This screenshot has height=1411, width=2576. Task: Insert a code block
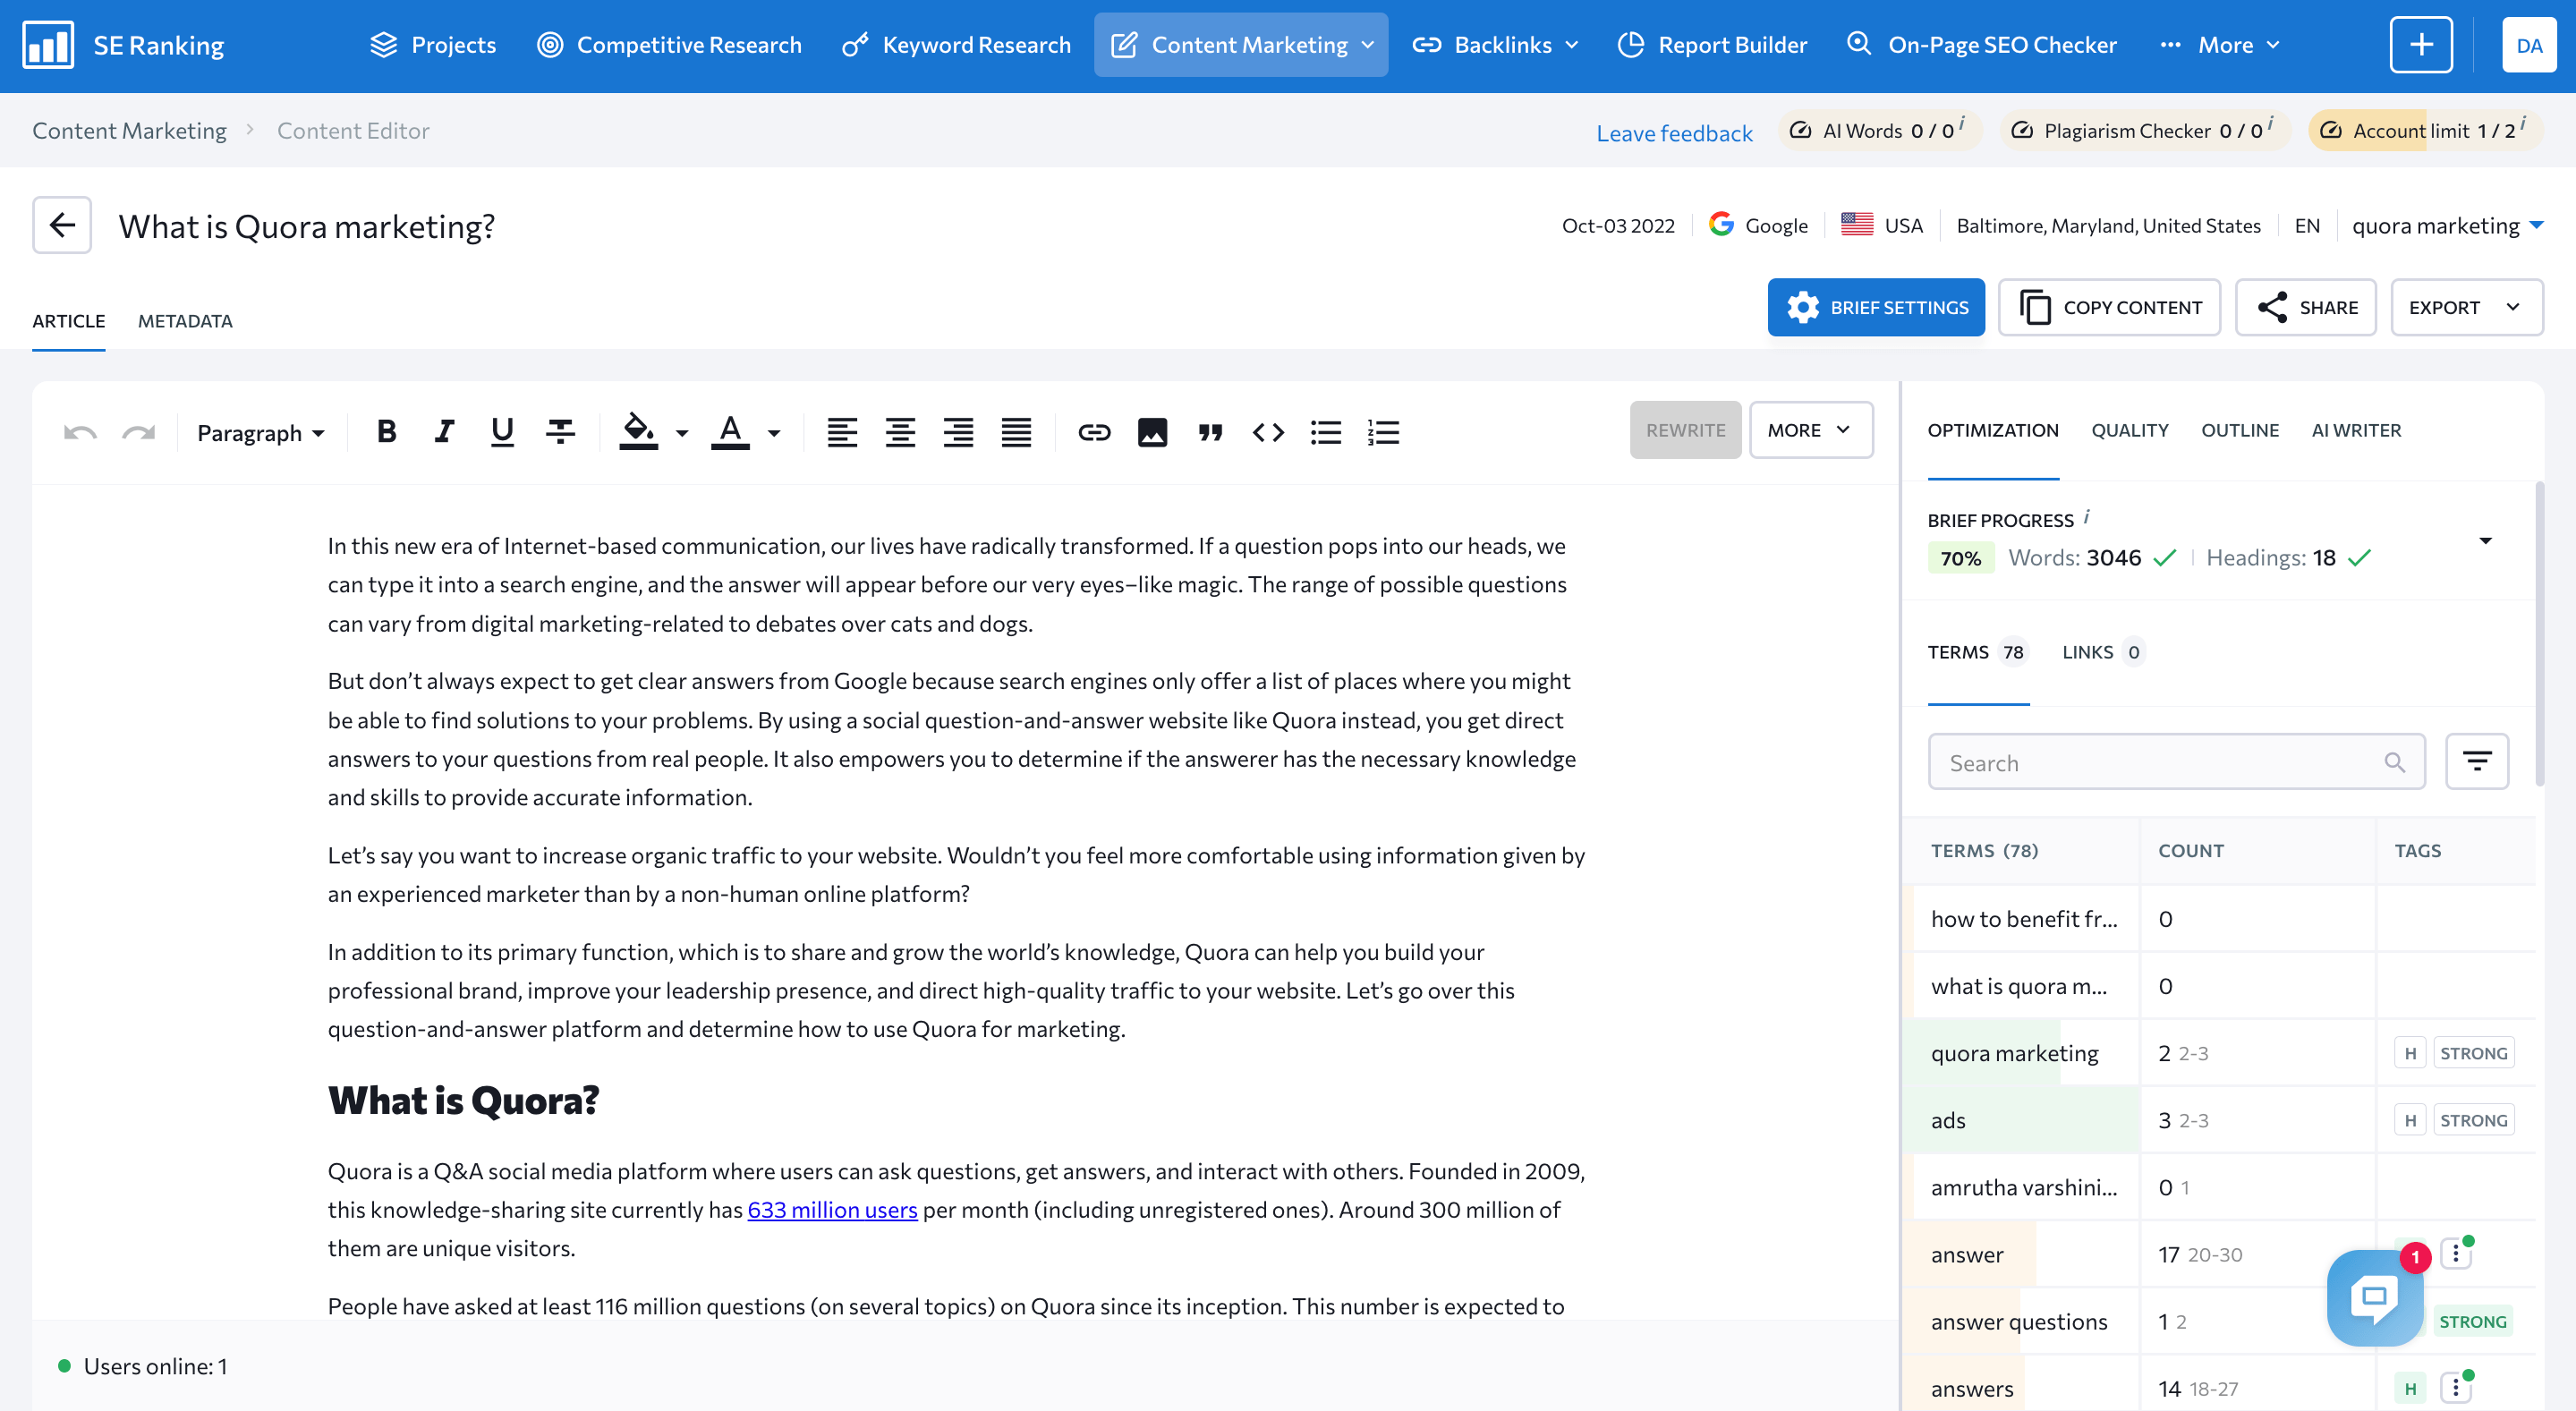click(x=1268, y=432)
